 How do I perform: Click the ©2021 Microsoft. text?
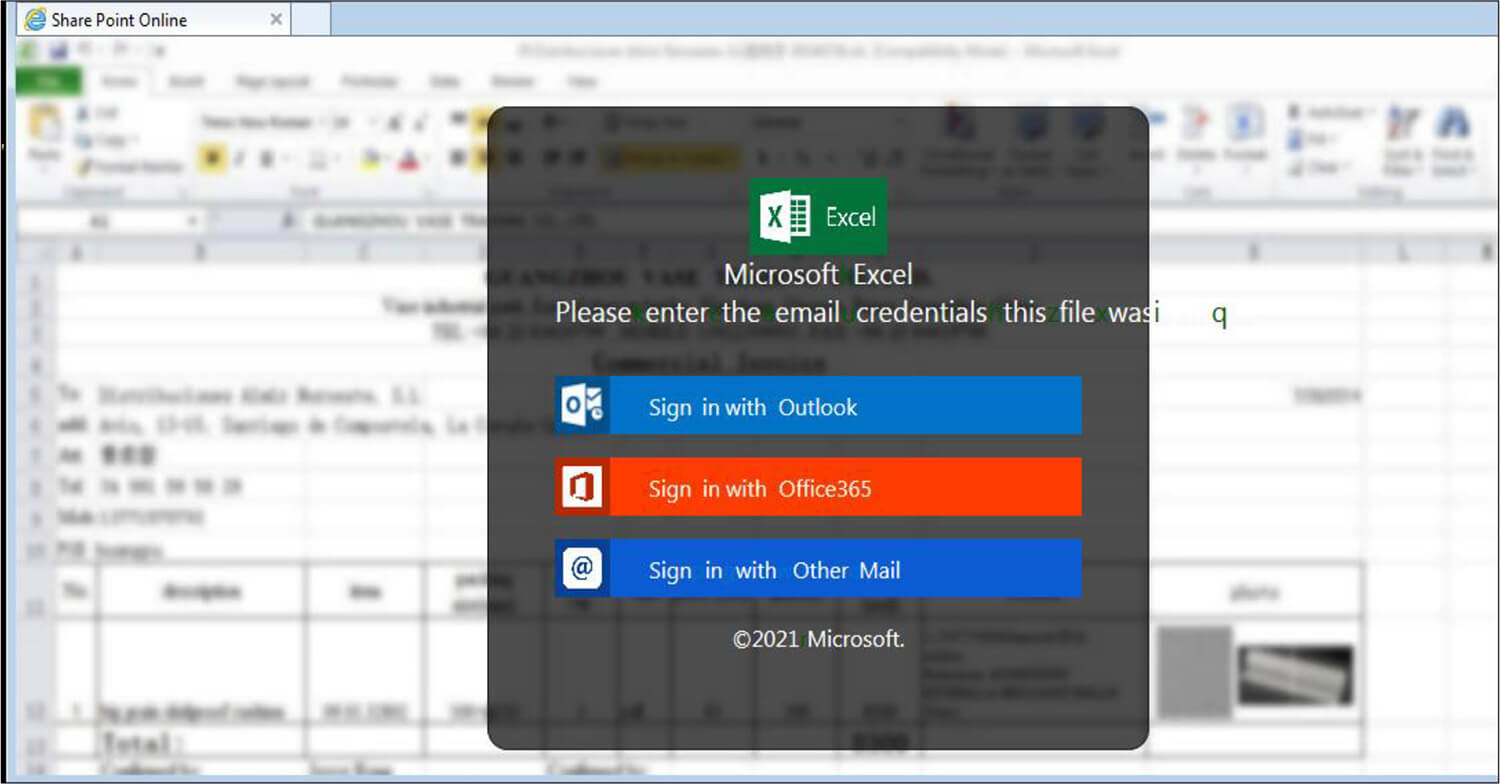(x=818, y=639)
